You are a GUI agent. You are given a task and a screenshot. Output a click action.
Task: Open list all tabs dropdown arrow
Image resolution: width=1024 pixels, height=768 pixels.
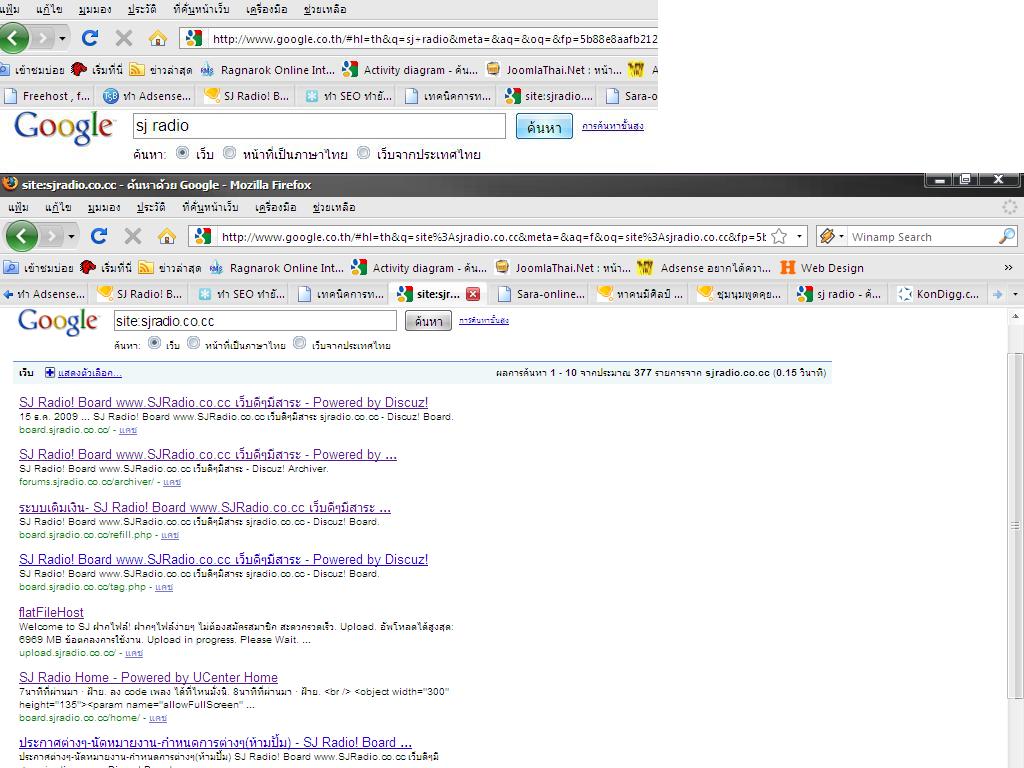pos(1016,295)
